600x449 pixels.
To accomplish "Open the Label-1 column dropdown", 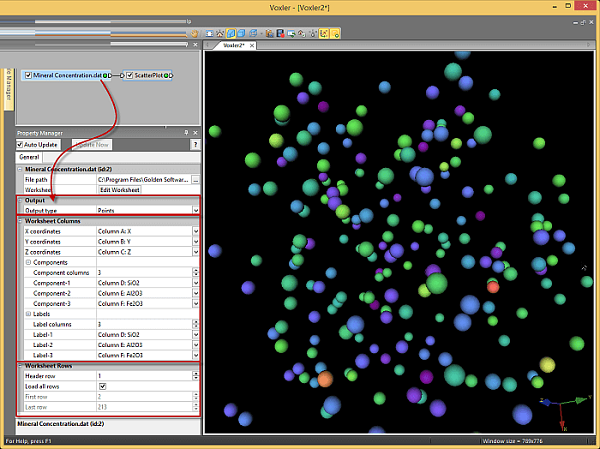I will (196, 335).
